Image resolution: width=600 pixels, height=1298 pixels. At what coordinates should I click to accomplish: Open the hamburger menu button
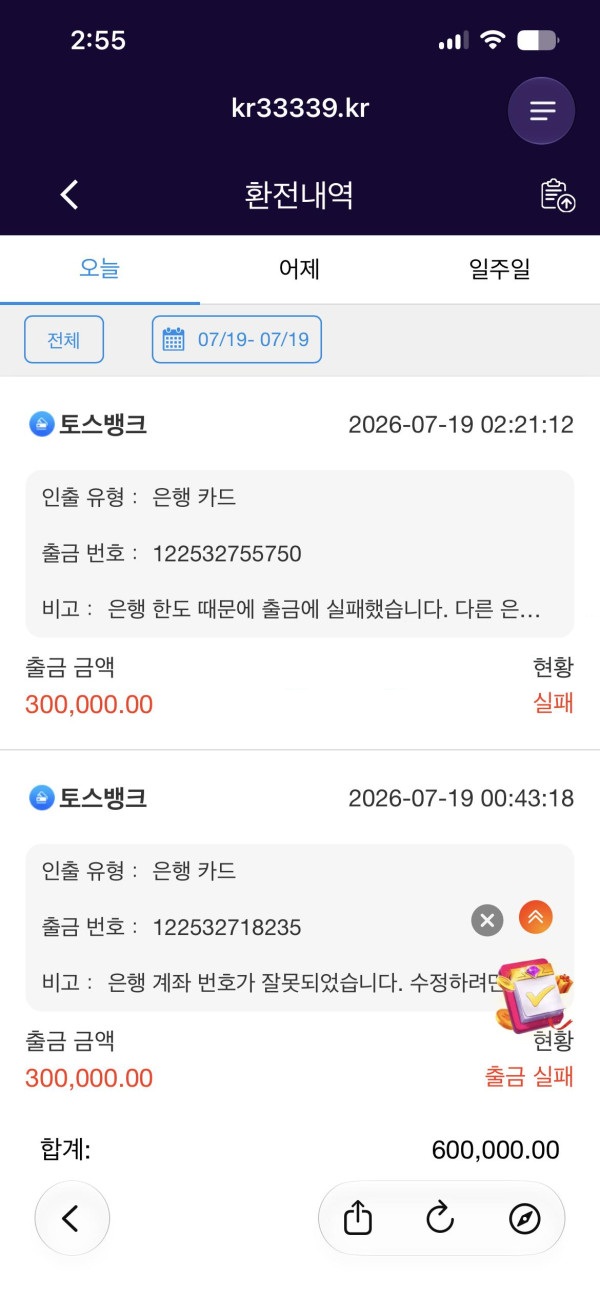[541, 111]
